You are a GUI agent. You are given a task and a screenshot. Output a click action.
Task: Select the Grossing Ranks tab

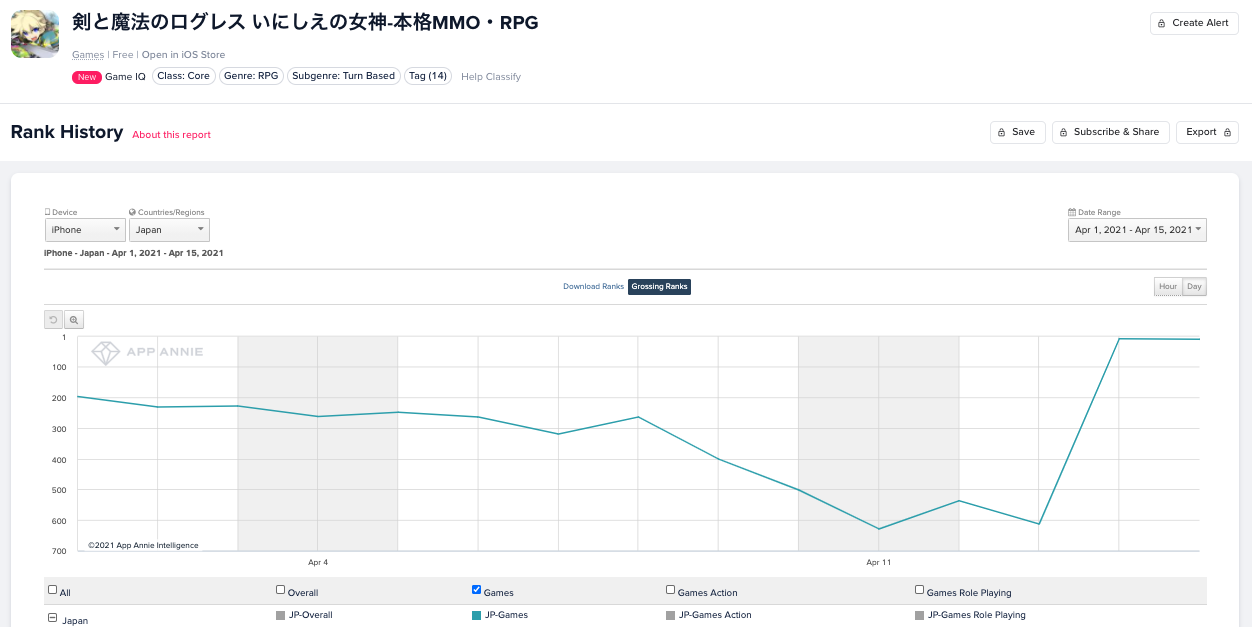[x=659, y=287]
